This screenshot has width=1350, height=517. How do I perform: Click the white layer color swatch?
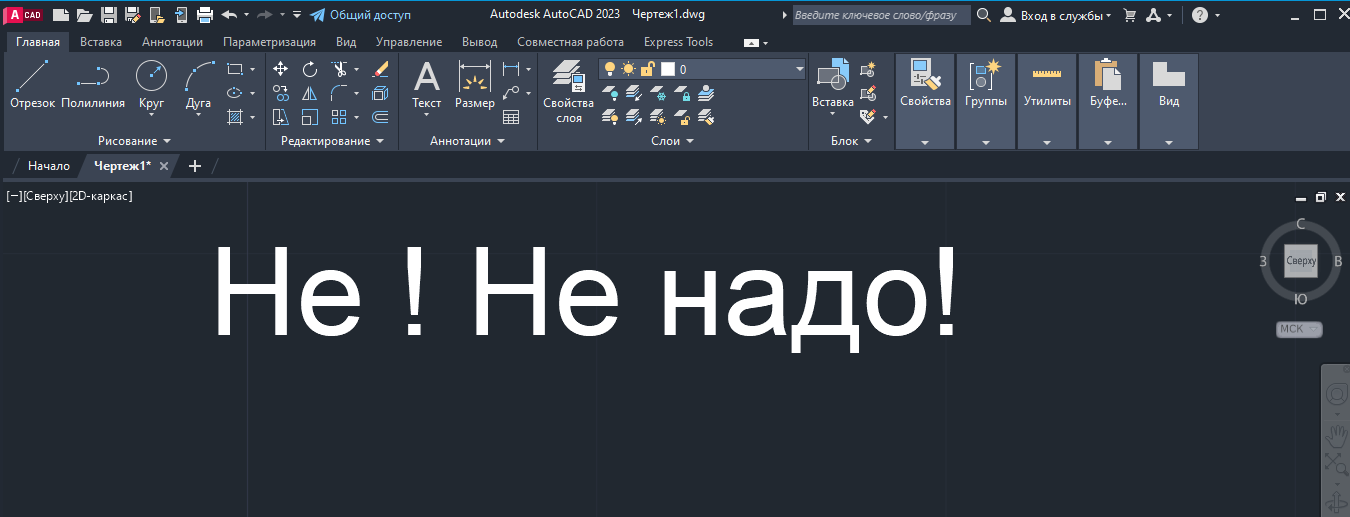coord(668,69)
